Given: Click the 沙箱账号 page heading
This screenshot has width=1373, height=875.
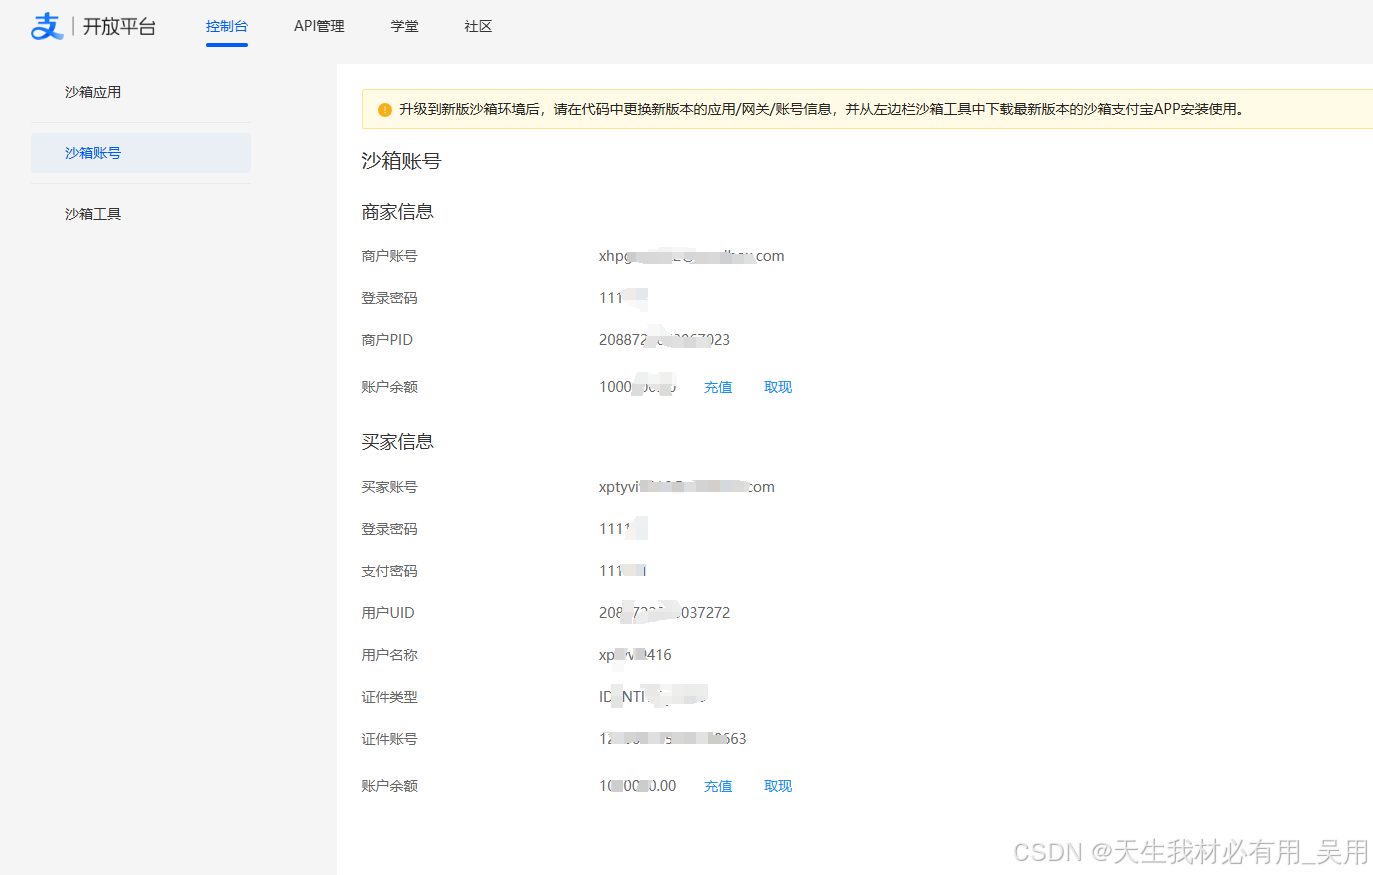Looking at the screenshot, I should [x=401, y=161].
